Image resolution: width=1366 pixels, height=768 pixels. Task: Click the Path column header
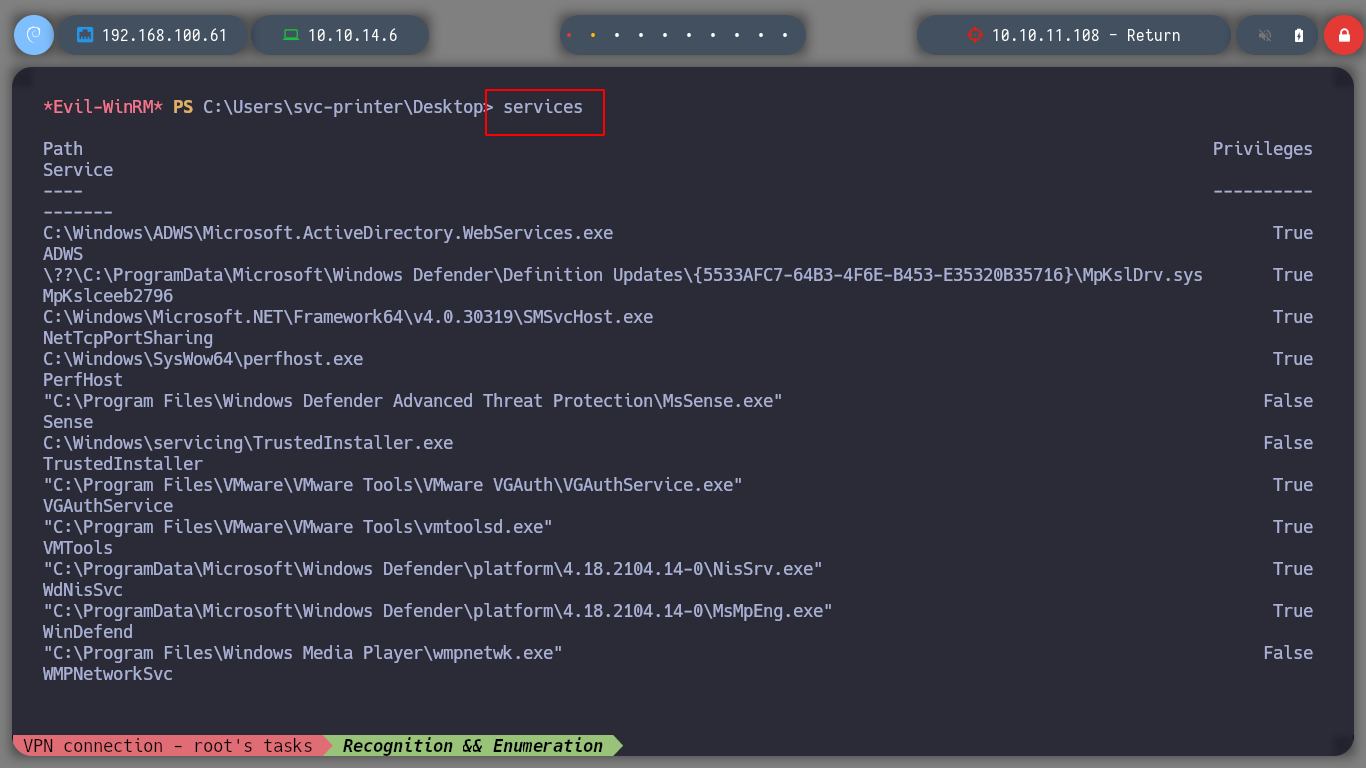[x=63, y=149]
